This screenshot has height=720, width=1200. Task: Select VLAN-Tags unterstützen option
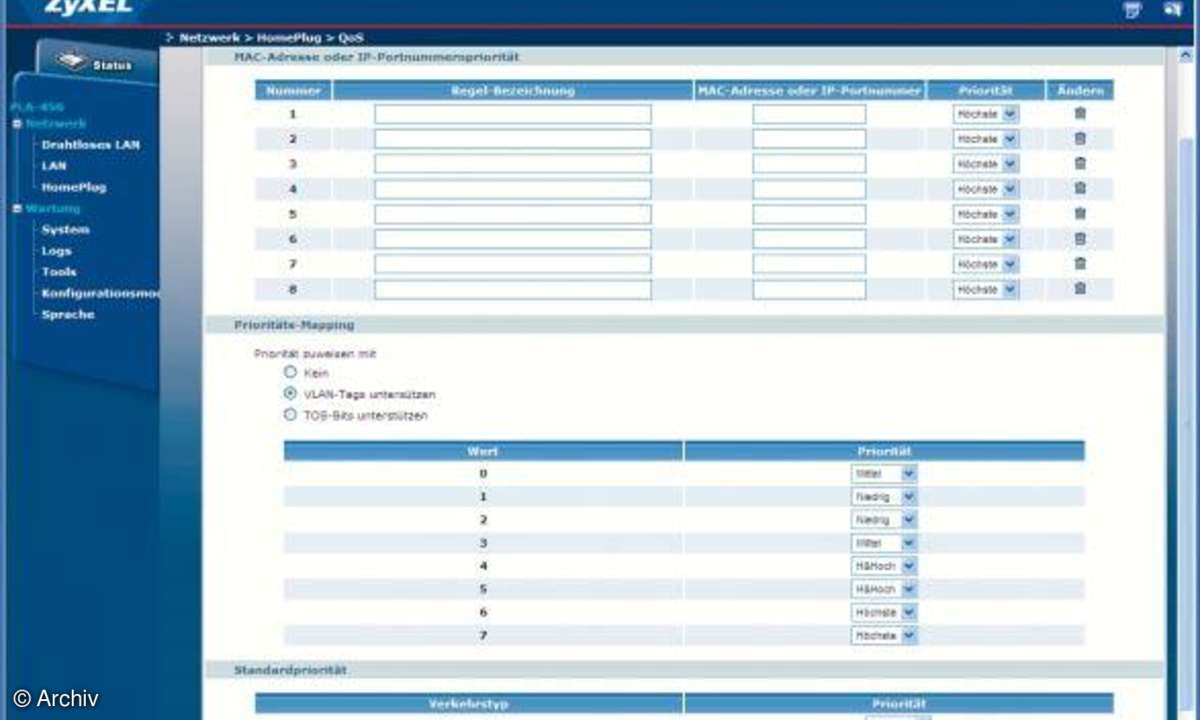[291, 394]
